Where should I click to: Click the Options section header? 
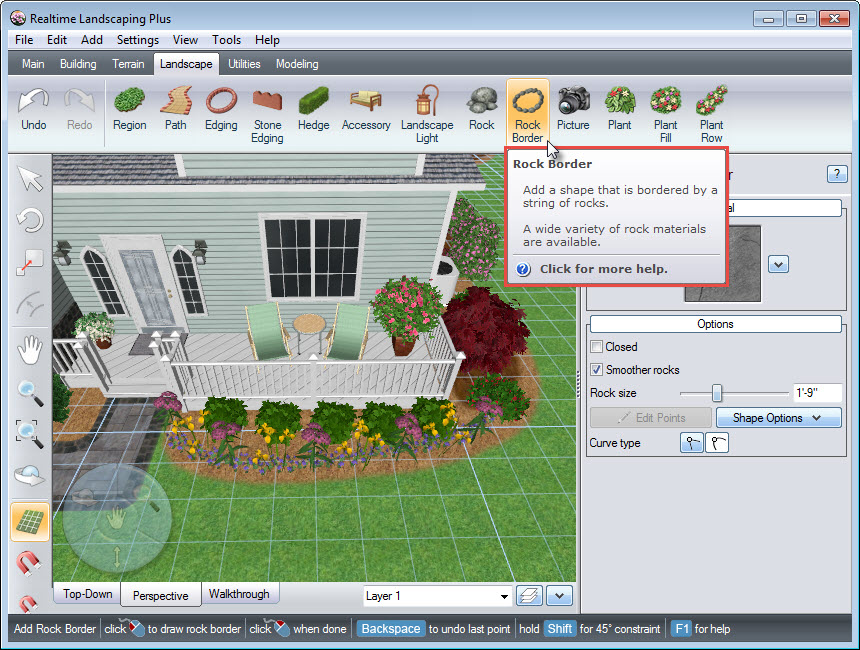pos(715,324)
